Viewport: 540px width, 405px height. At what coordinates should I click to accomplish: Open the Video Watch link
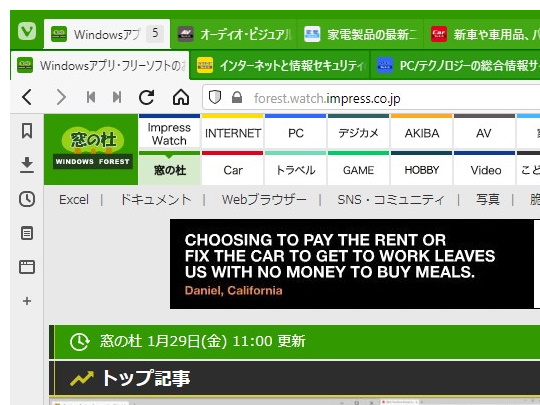pos(484,169)
